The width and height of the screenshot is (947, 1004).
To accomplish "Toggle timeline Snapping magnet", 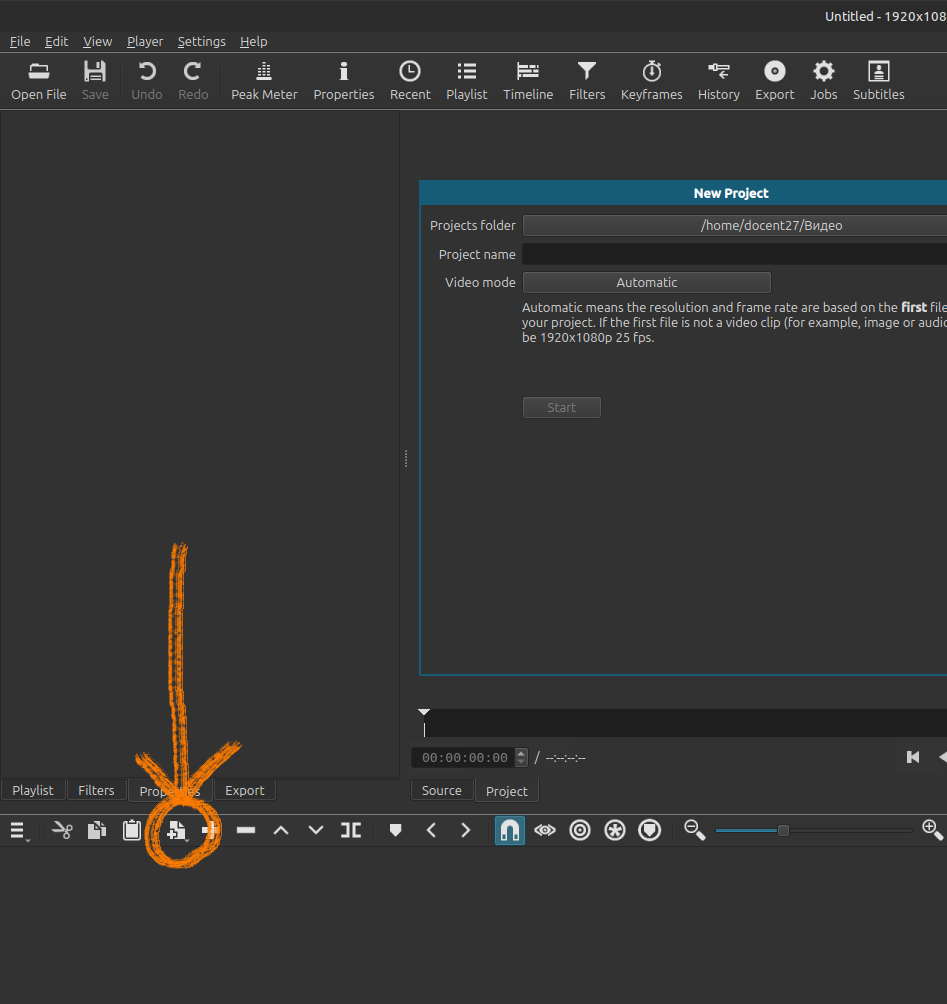I will coord(509,830).
